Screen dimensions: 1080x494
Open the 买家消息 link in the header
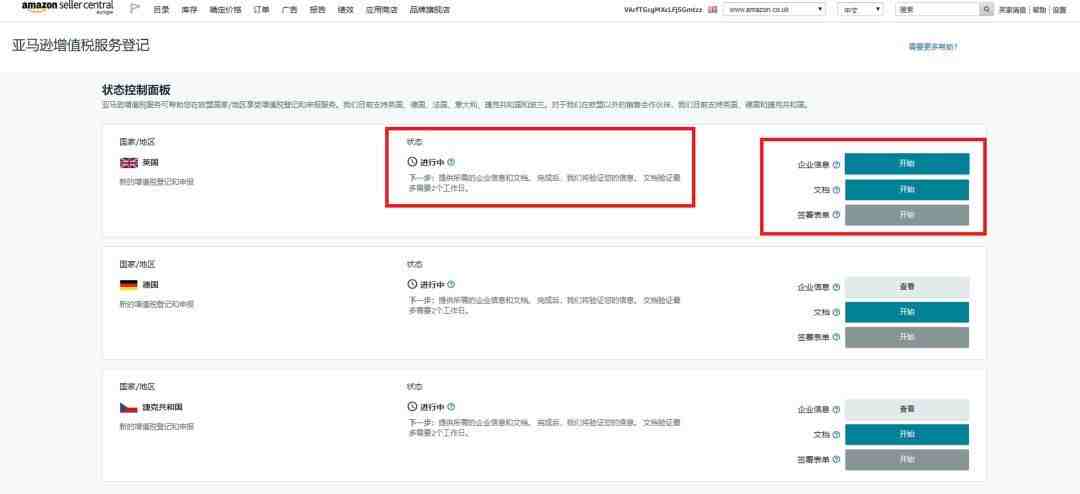1012,10
